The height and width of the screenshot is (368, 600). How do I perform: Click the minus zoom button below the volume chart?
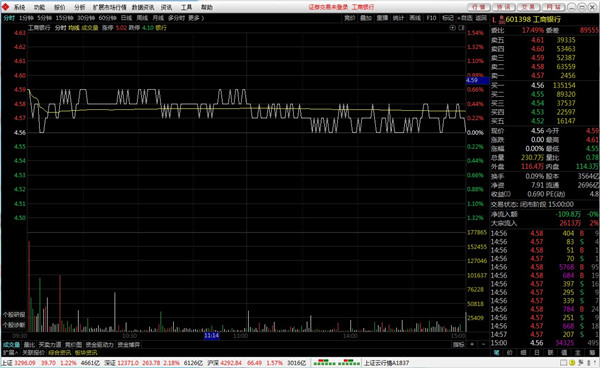click(x=483, y=344)
